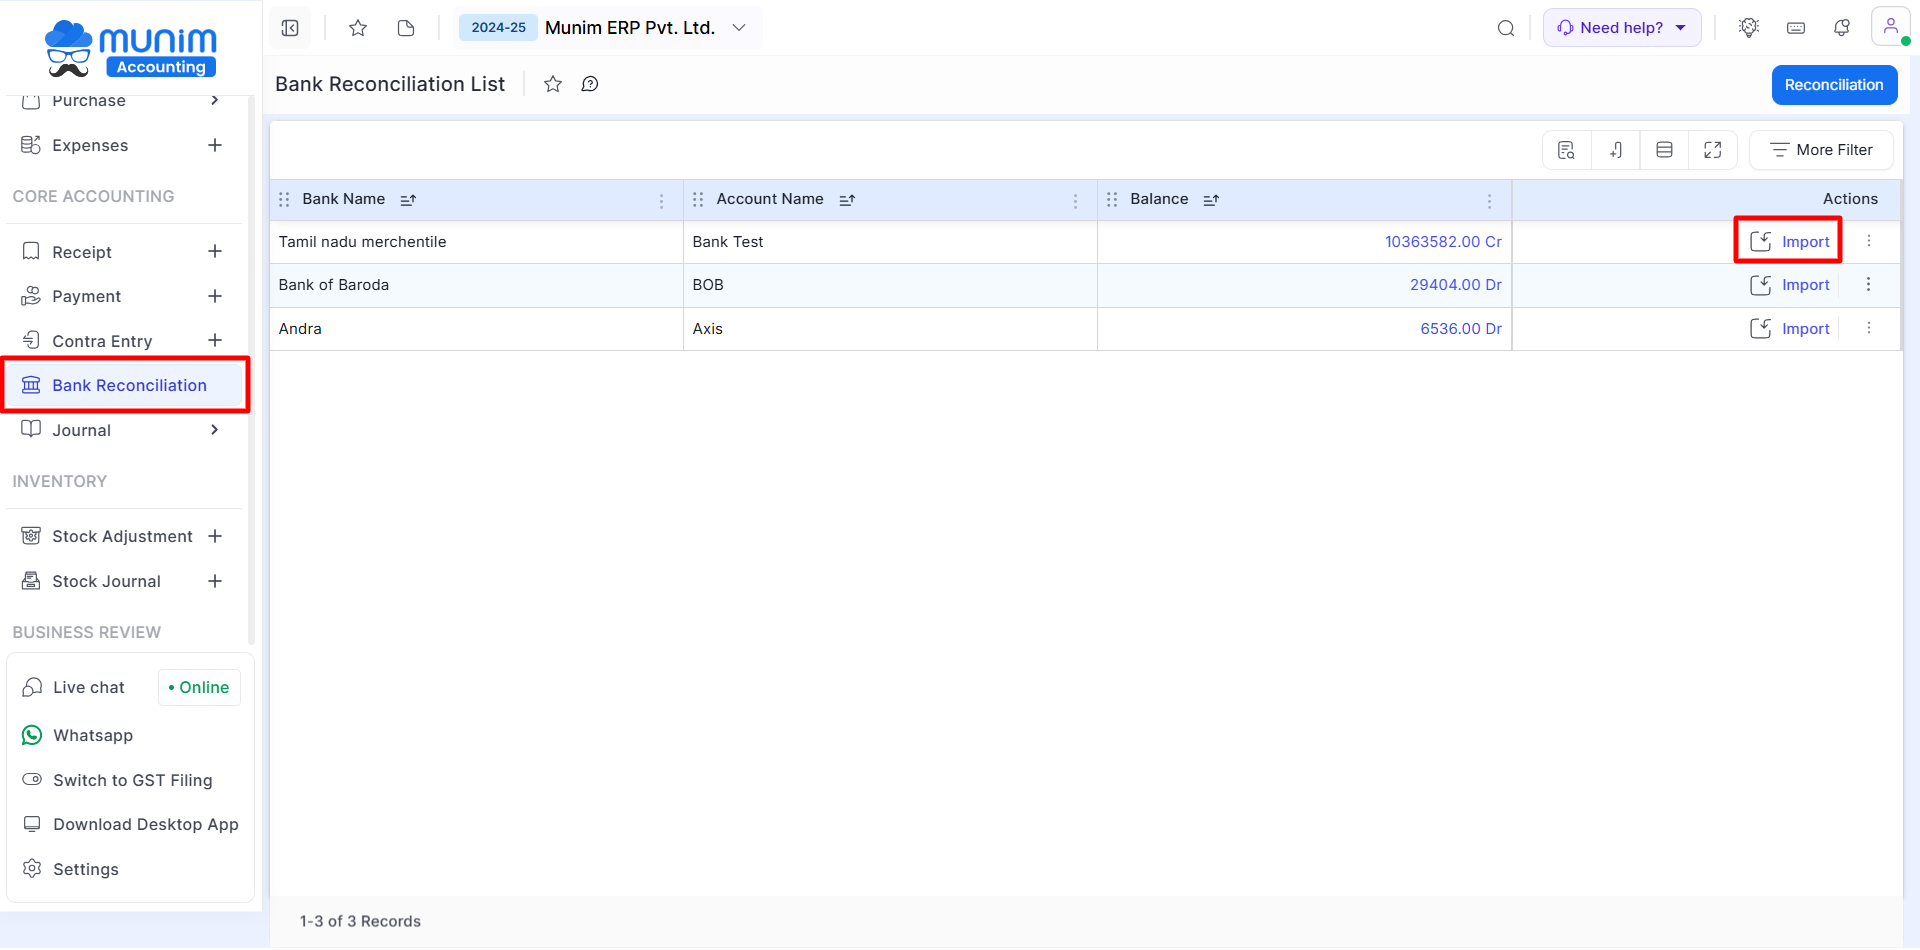Click the export file toolbar icon
This screenshot has width=1920, height=950.
pyautogui.click(x=1616, y=150)
